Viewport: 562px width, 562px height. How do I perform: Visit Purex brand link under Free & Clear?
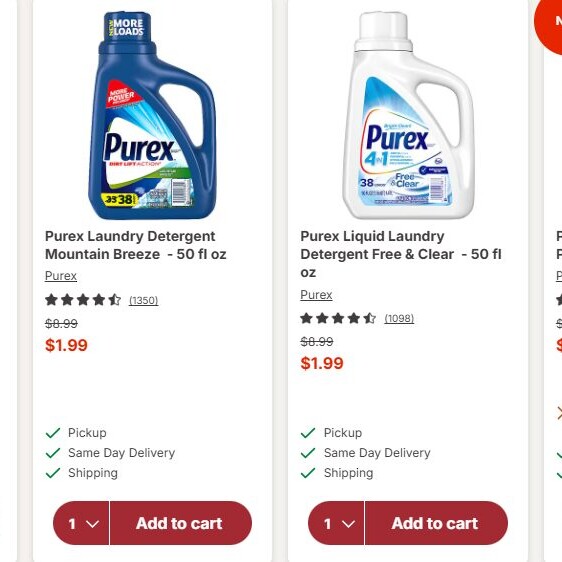(316, 295)
